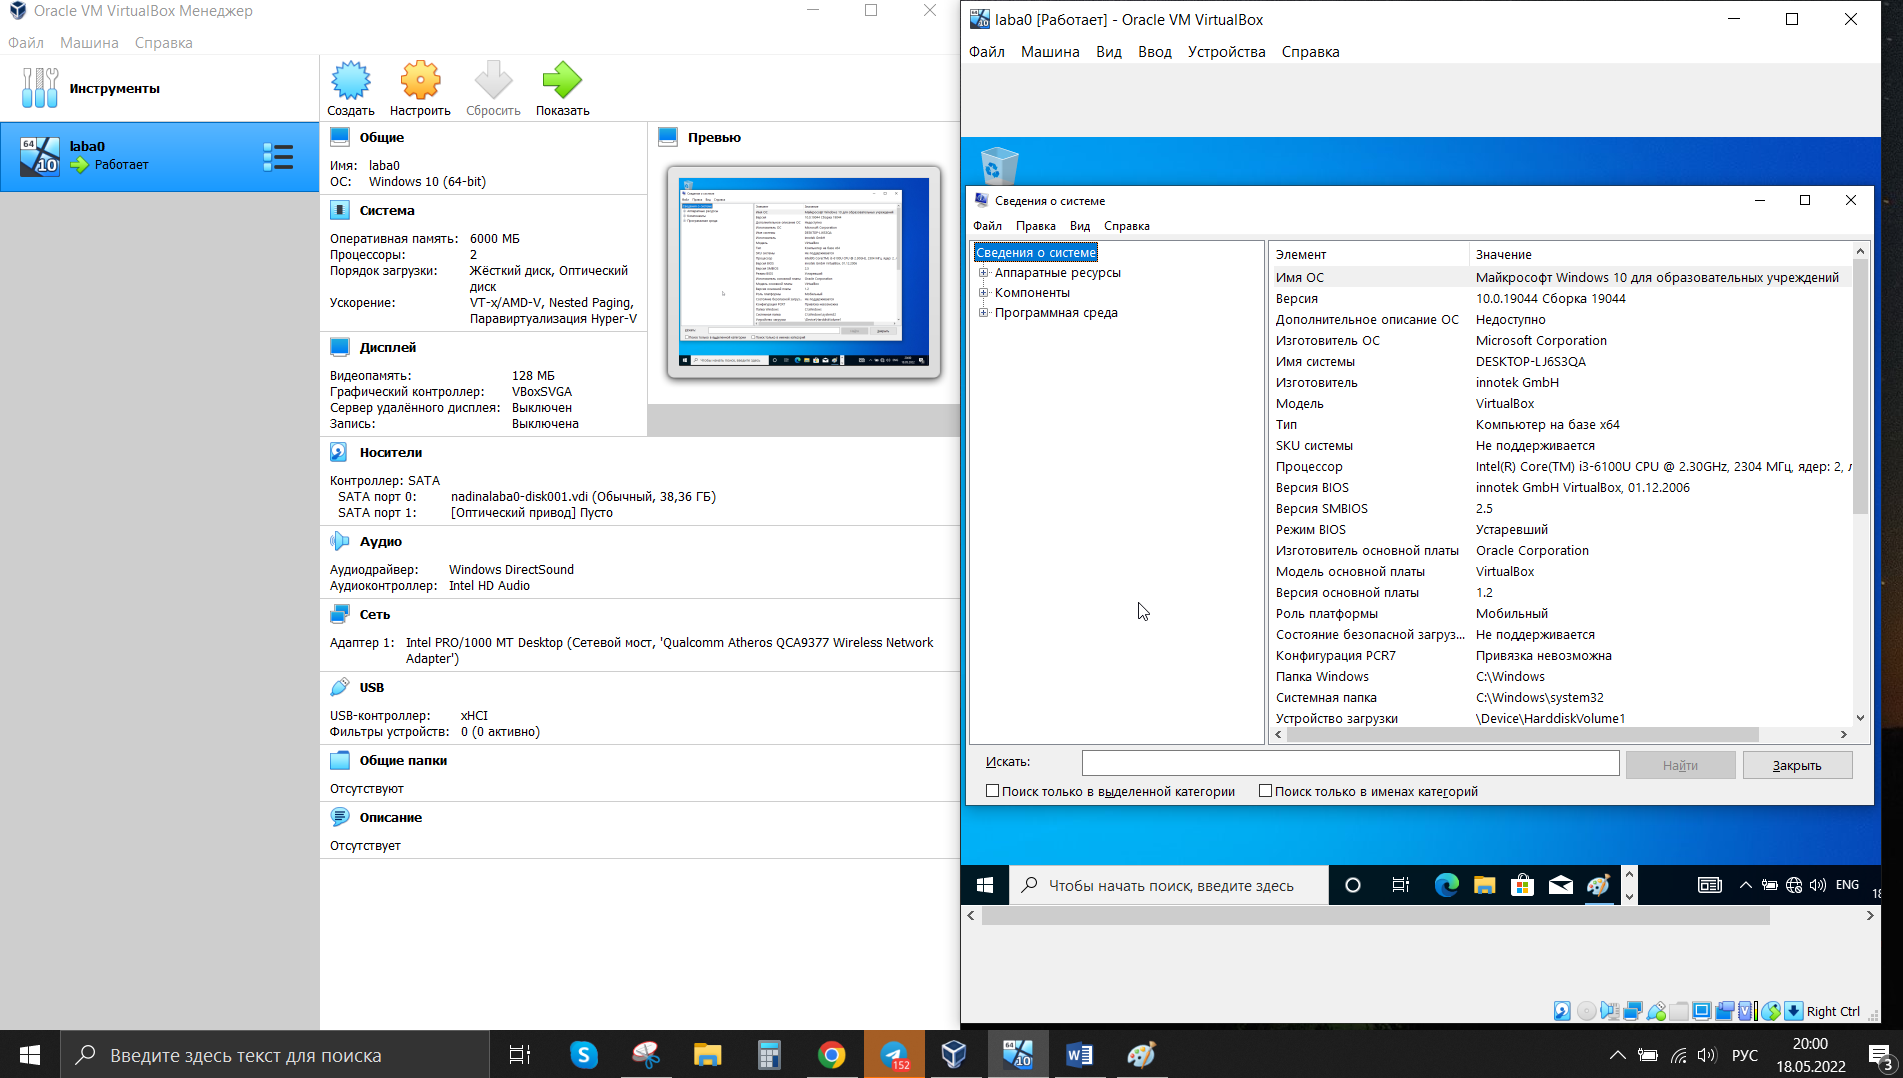
Task: Show hidden icons in host system tray
Action: coord(1617,1055)
